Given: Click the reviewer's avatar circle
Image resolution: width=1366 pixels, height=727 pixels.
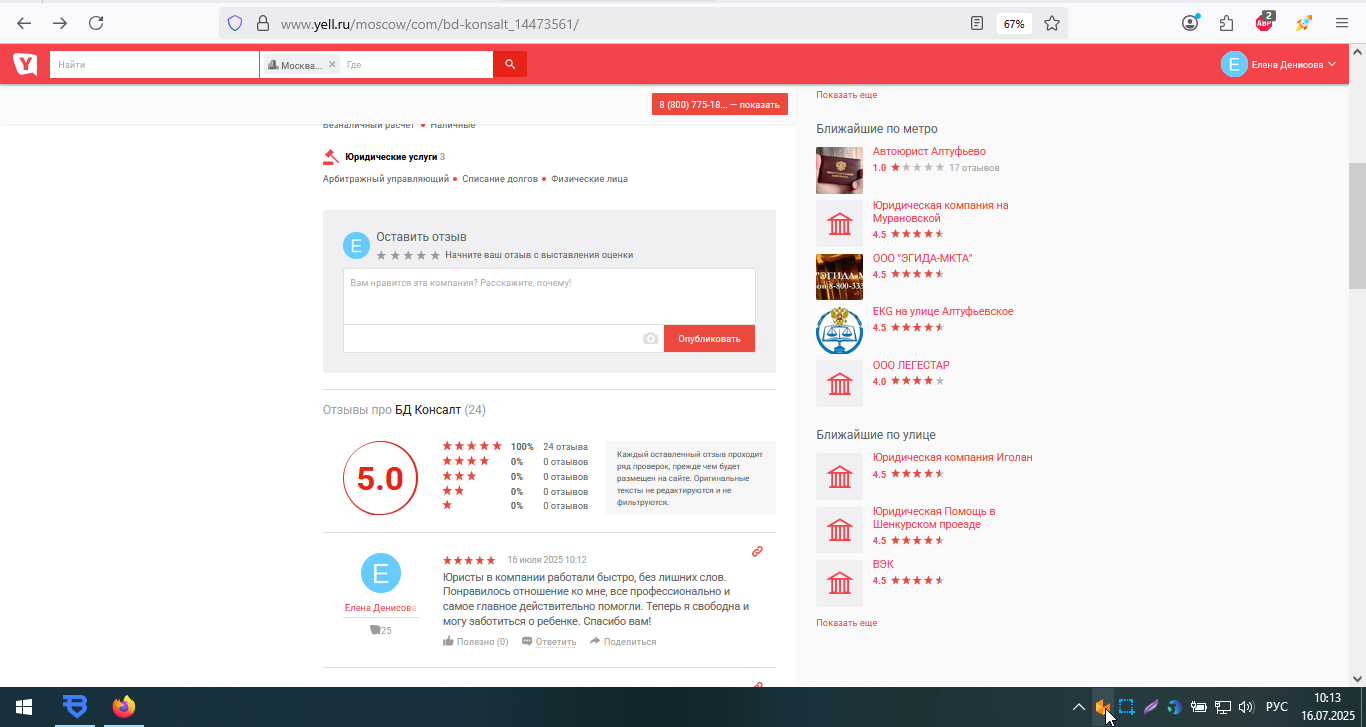Looking at the screenshot, I should coord(380,573).
